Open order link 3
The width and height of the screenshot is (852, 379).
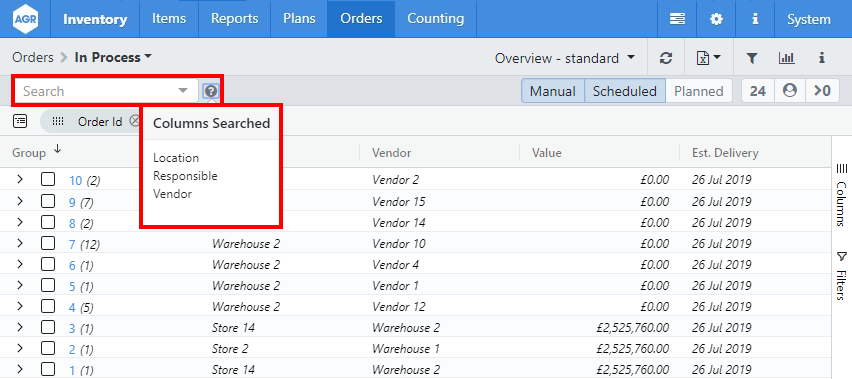coord(72,329)
